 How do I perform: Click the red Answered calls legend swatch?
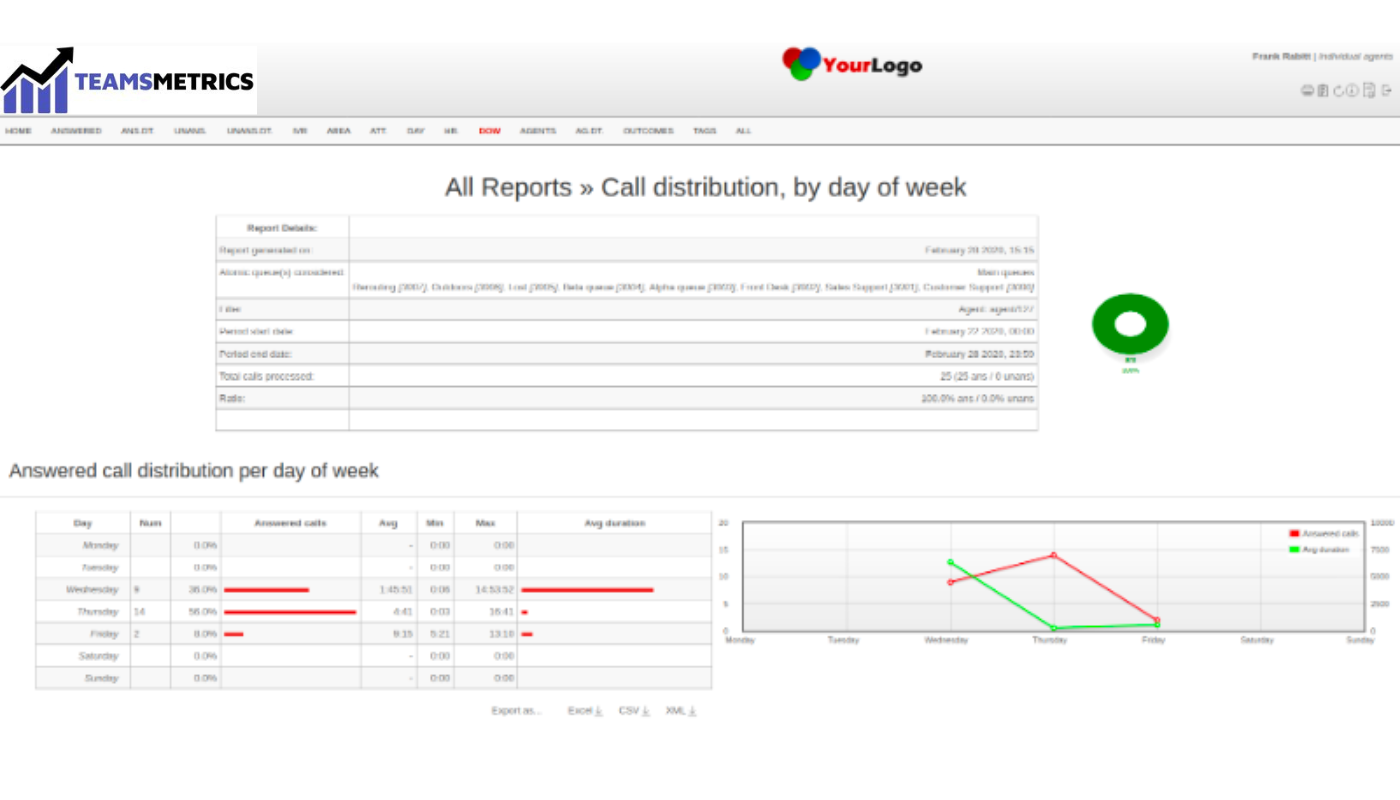tap(1294, 534)
